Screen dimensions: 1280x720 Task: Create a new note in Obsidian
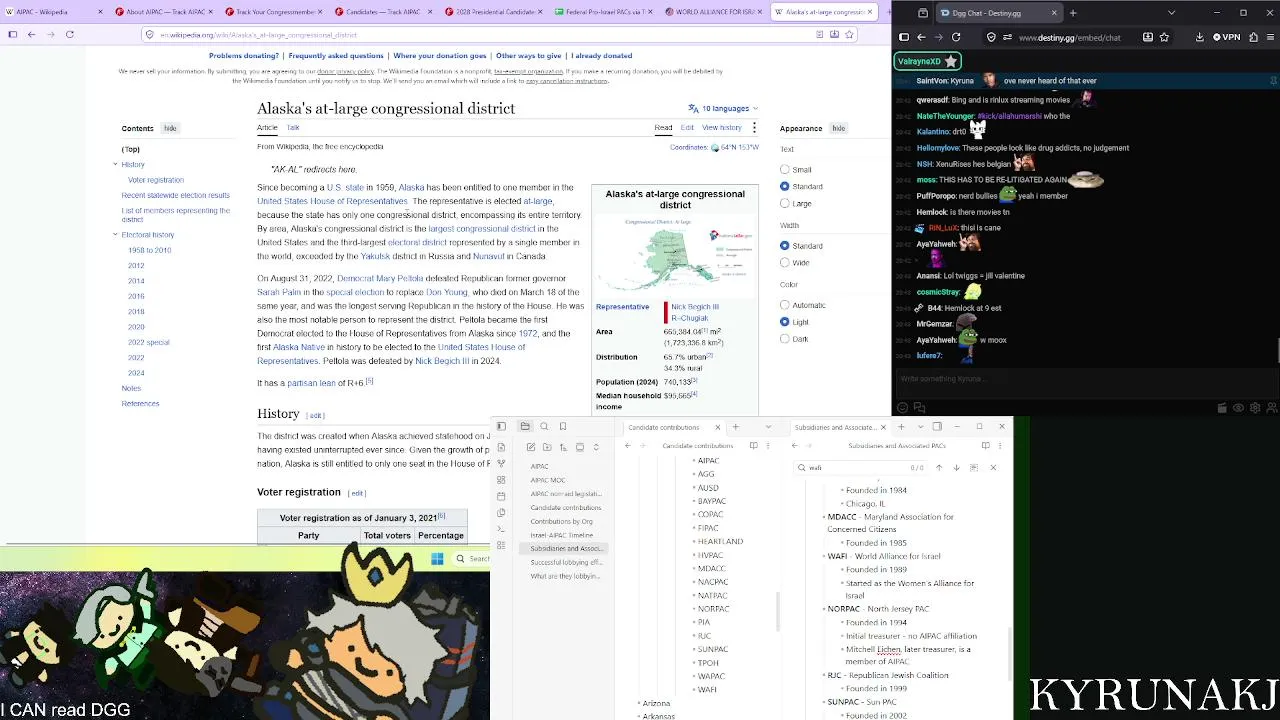coord(531,447)
